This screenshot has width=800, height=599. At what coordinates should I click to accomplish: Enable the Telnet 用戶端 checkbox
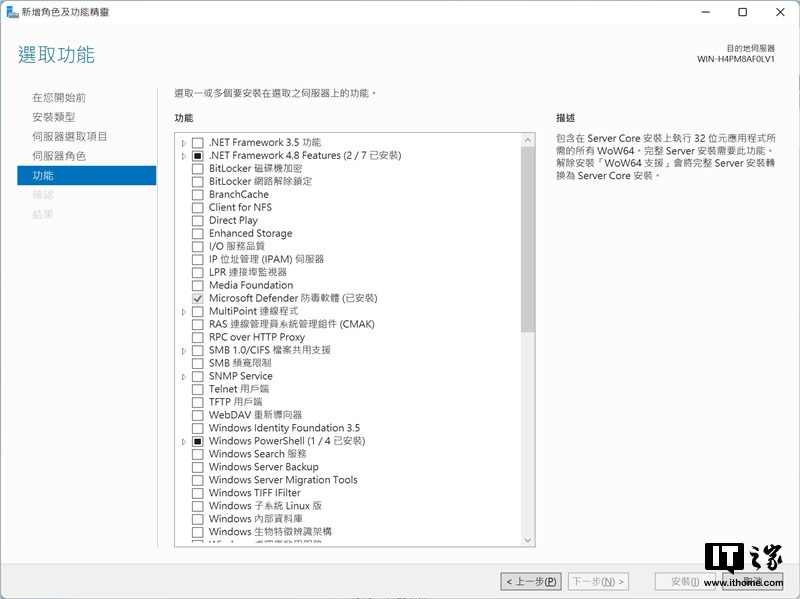[x=197, y=389]
